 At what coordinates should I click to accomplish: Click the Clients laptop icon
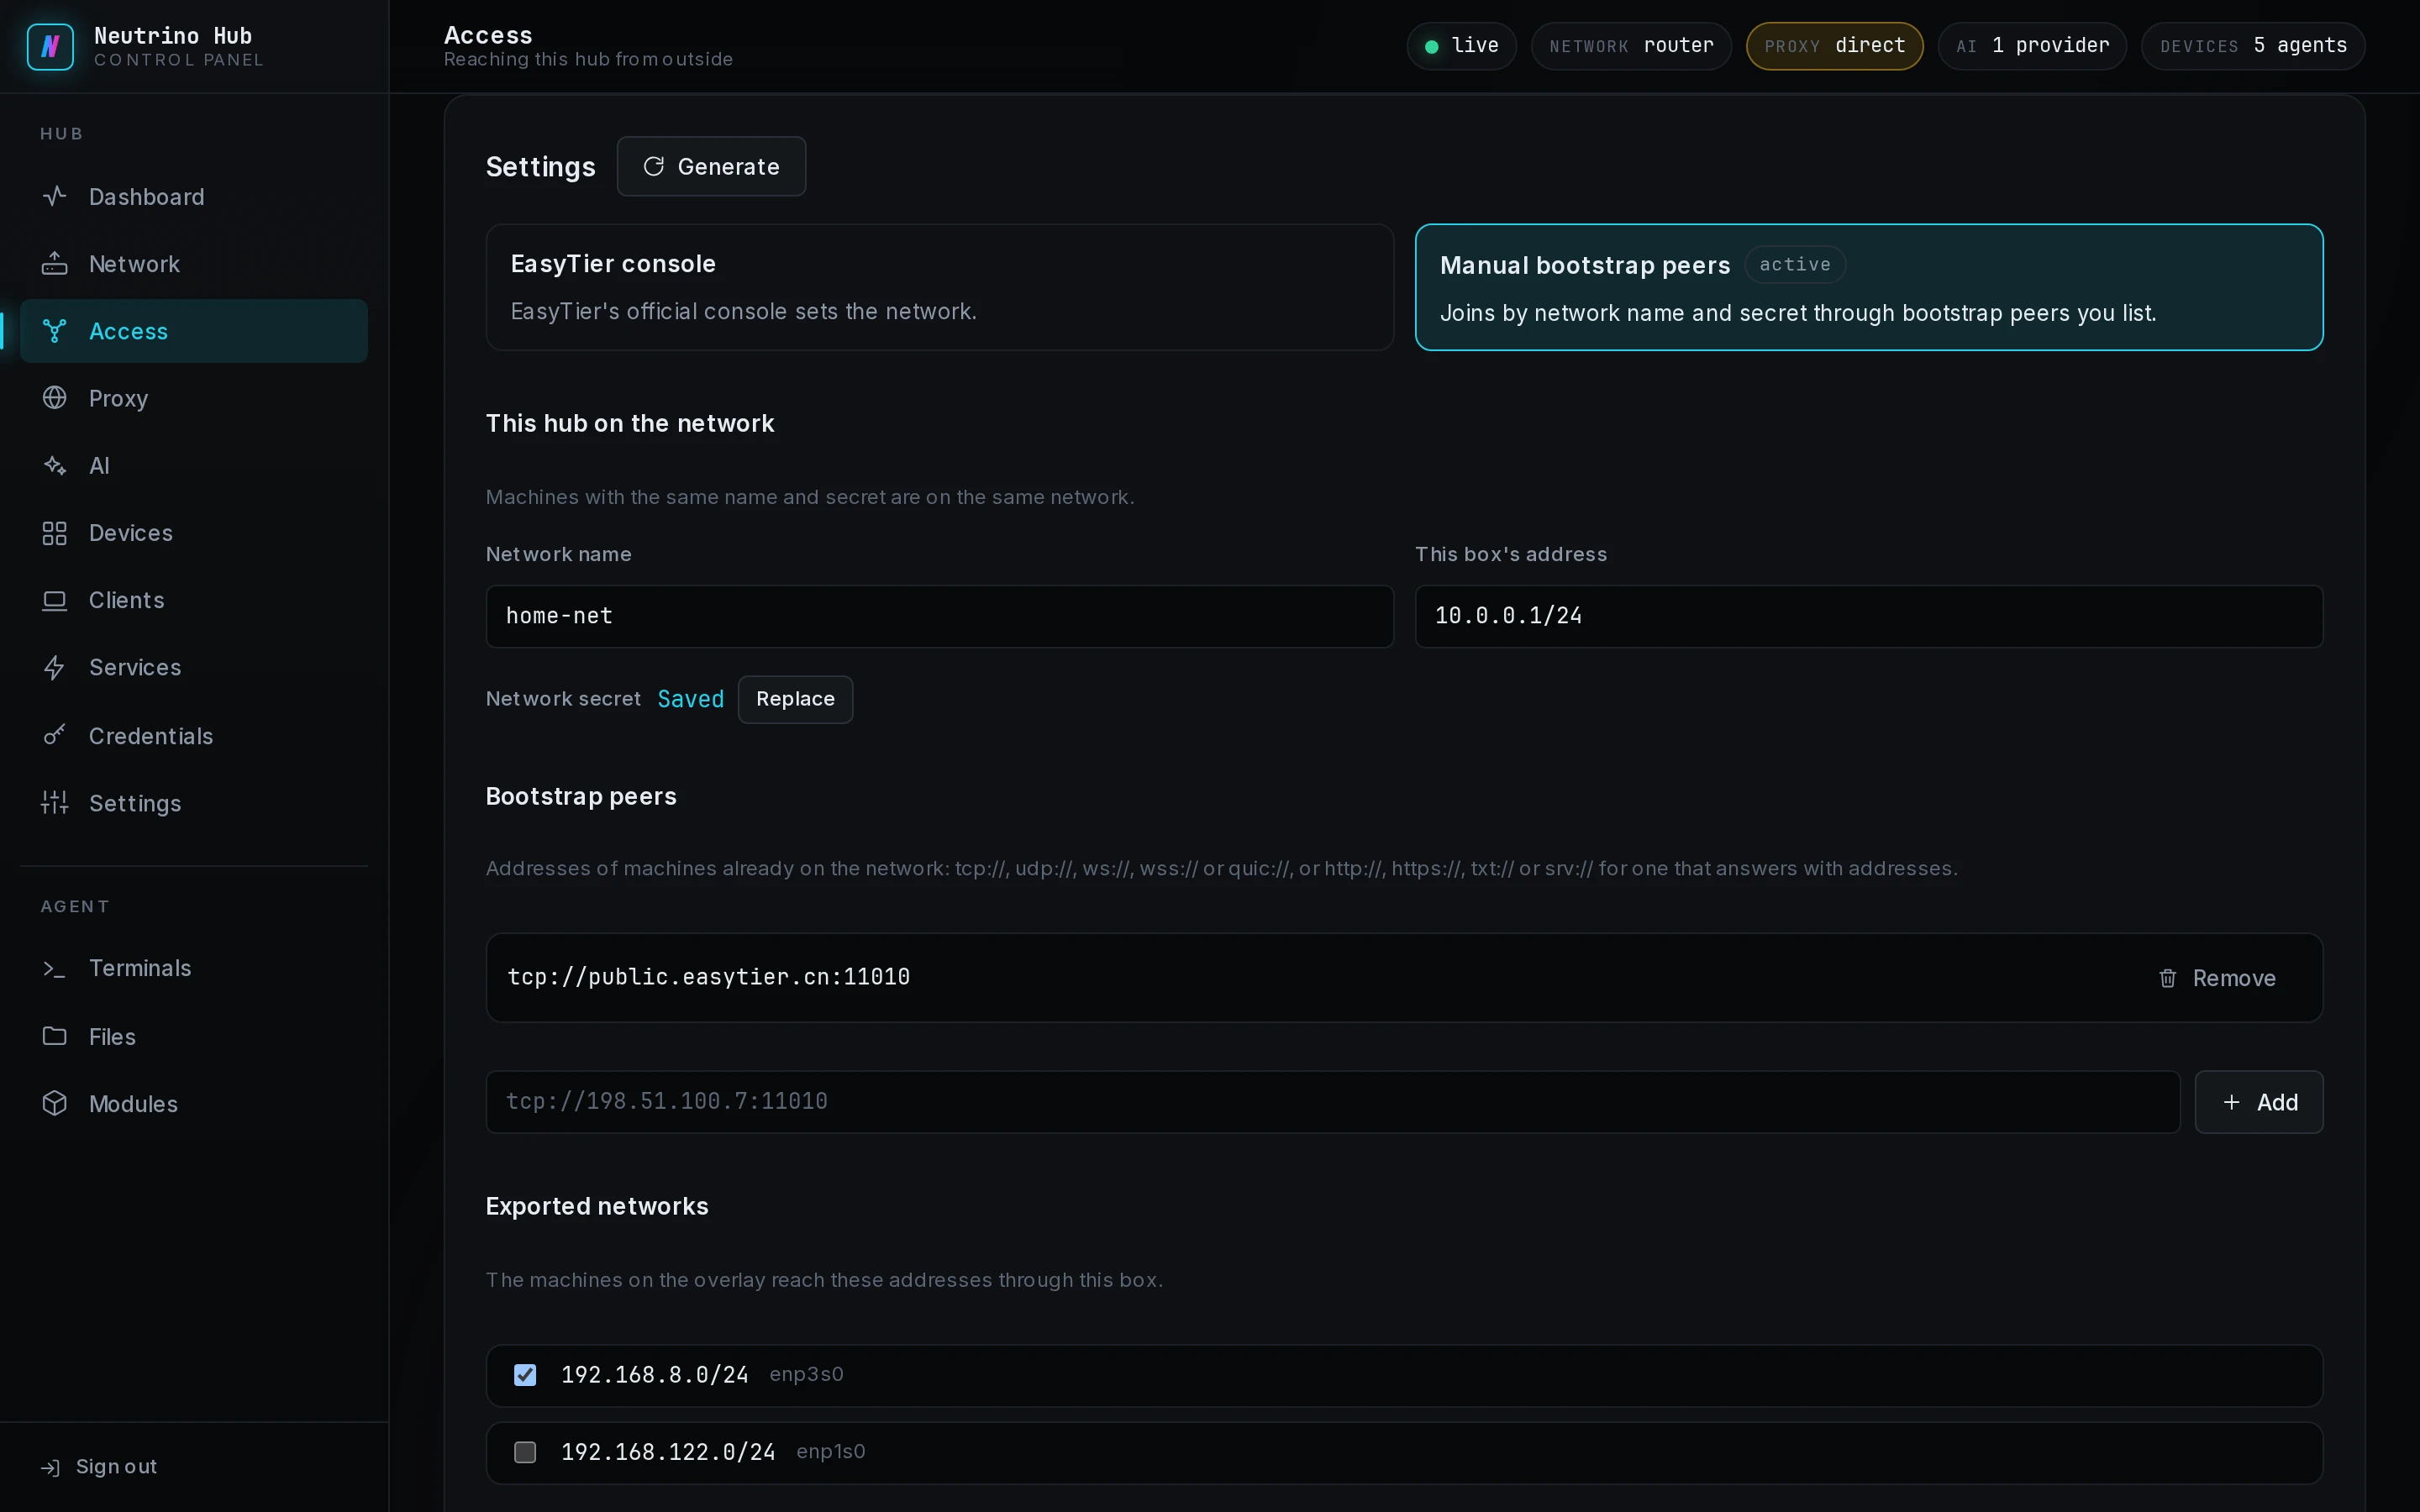pos(55,600)
